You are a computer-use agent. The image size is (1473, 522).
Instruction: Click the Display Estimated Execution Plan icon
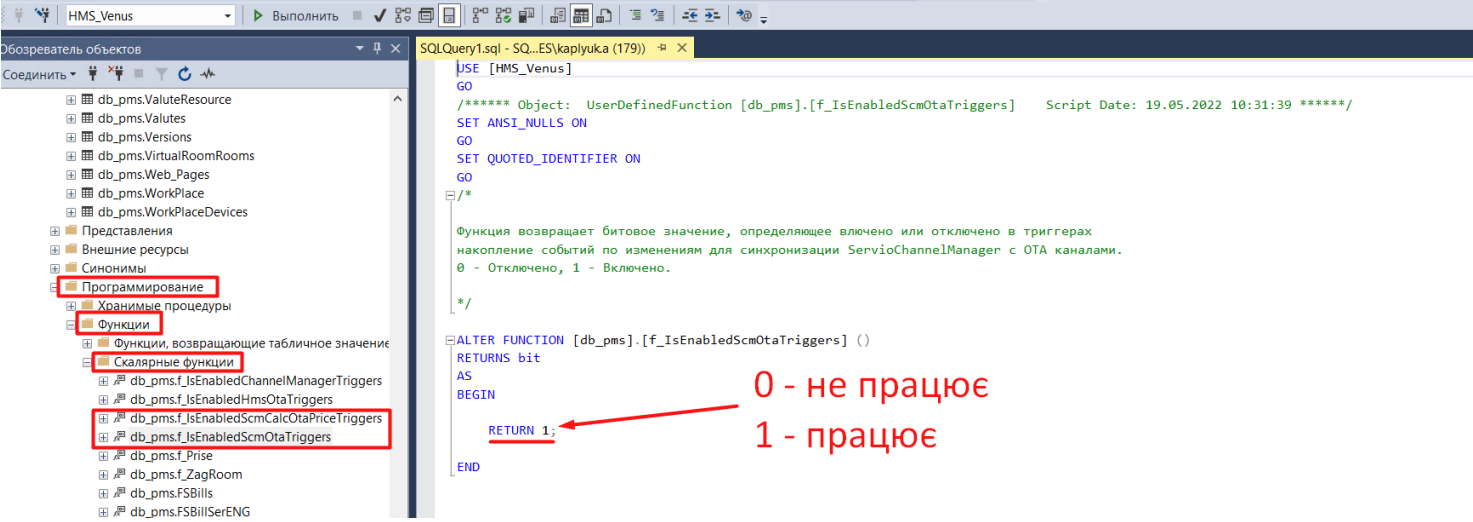pos(403,16)
